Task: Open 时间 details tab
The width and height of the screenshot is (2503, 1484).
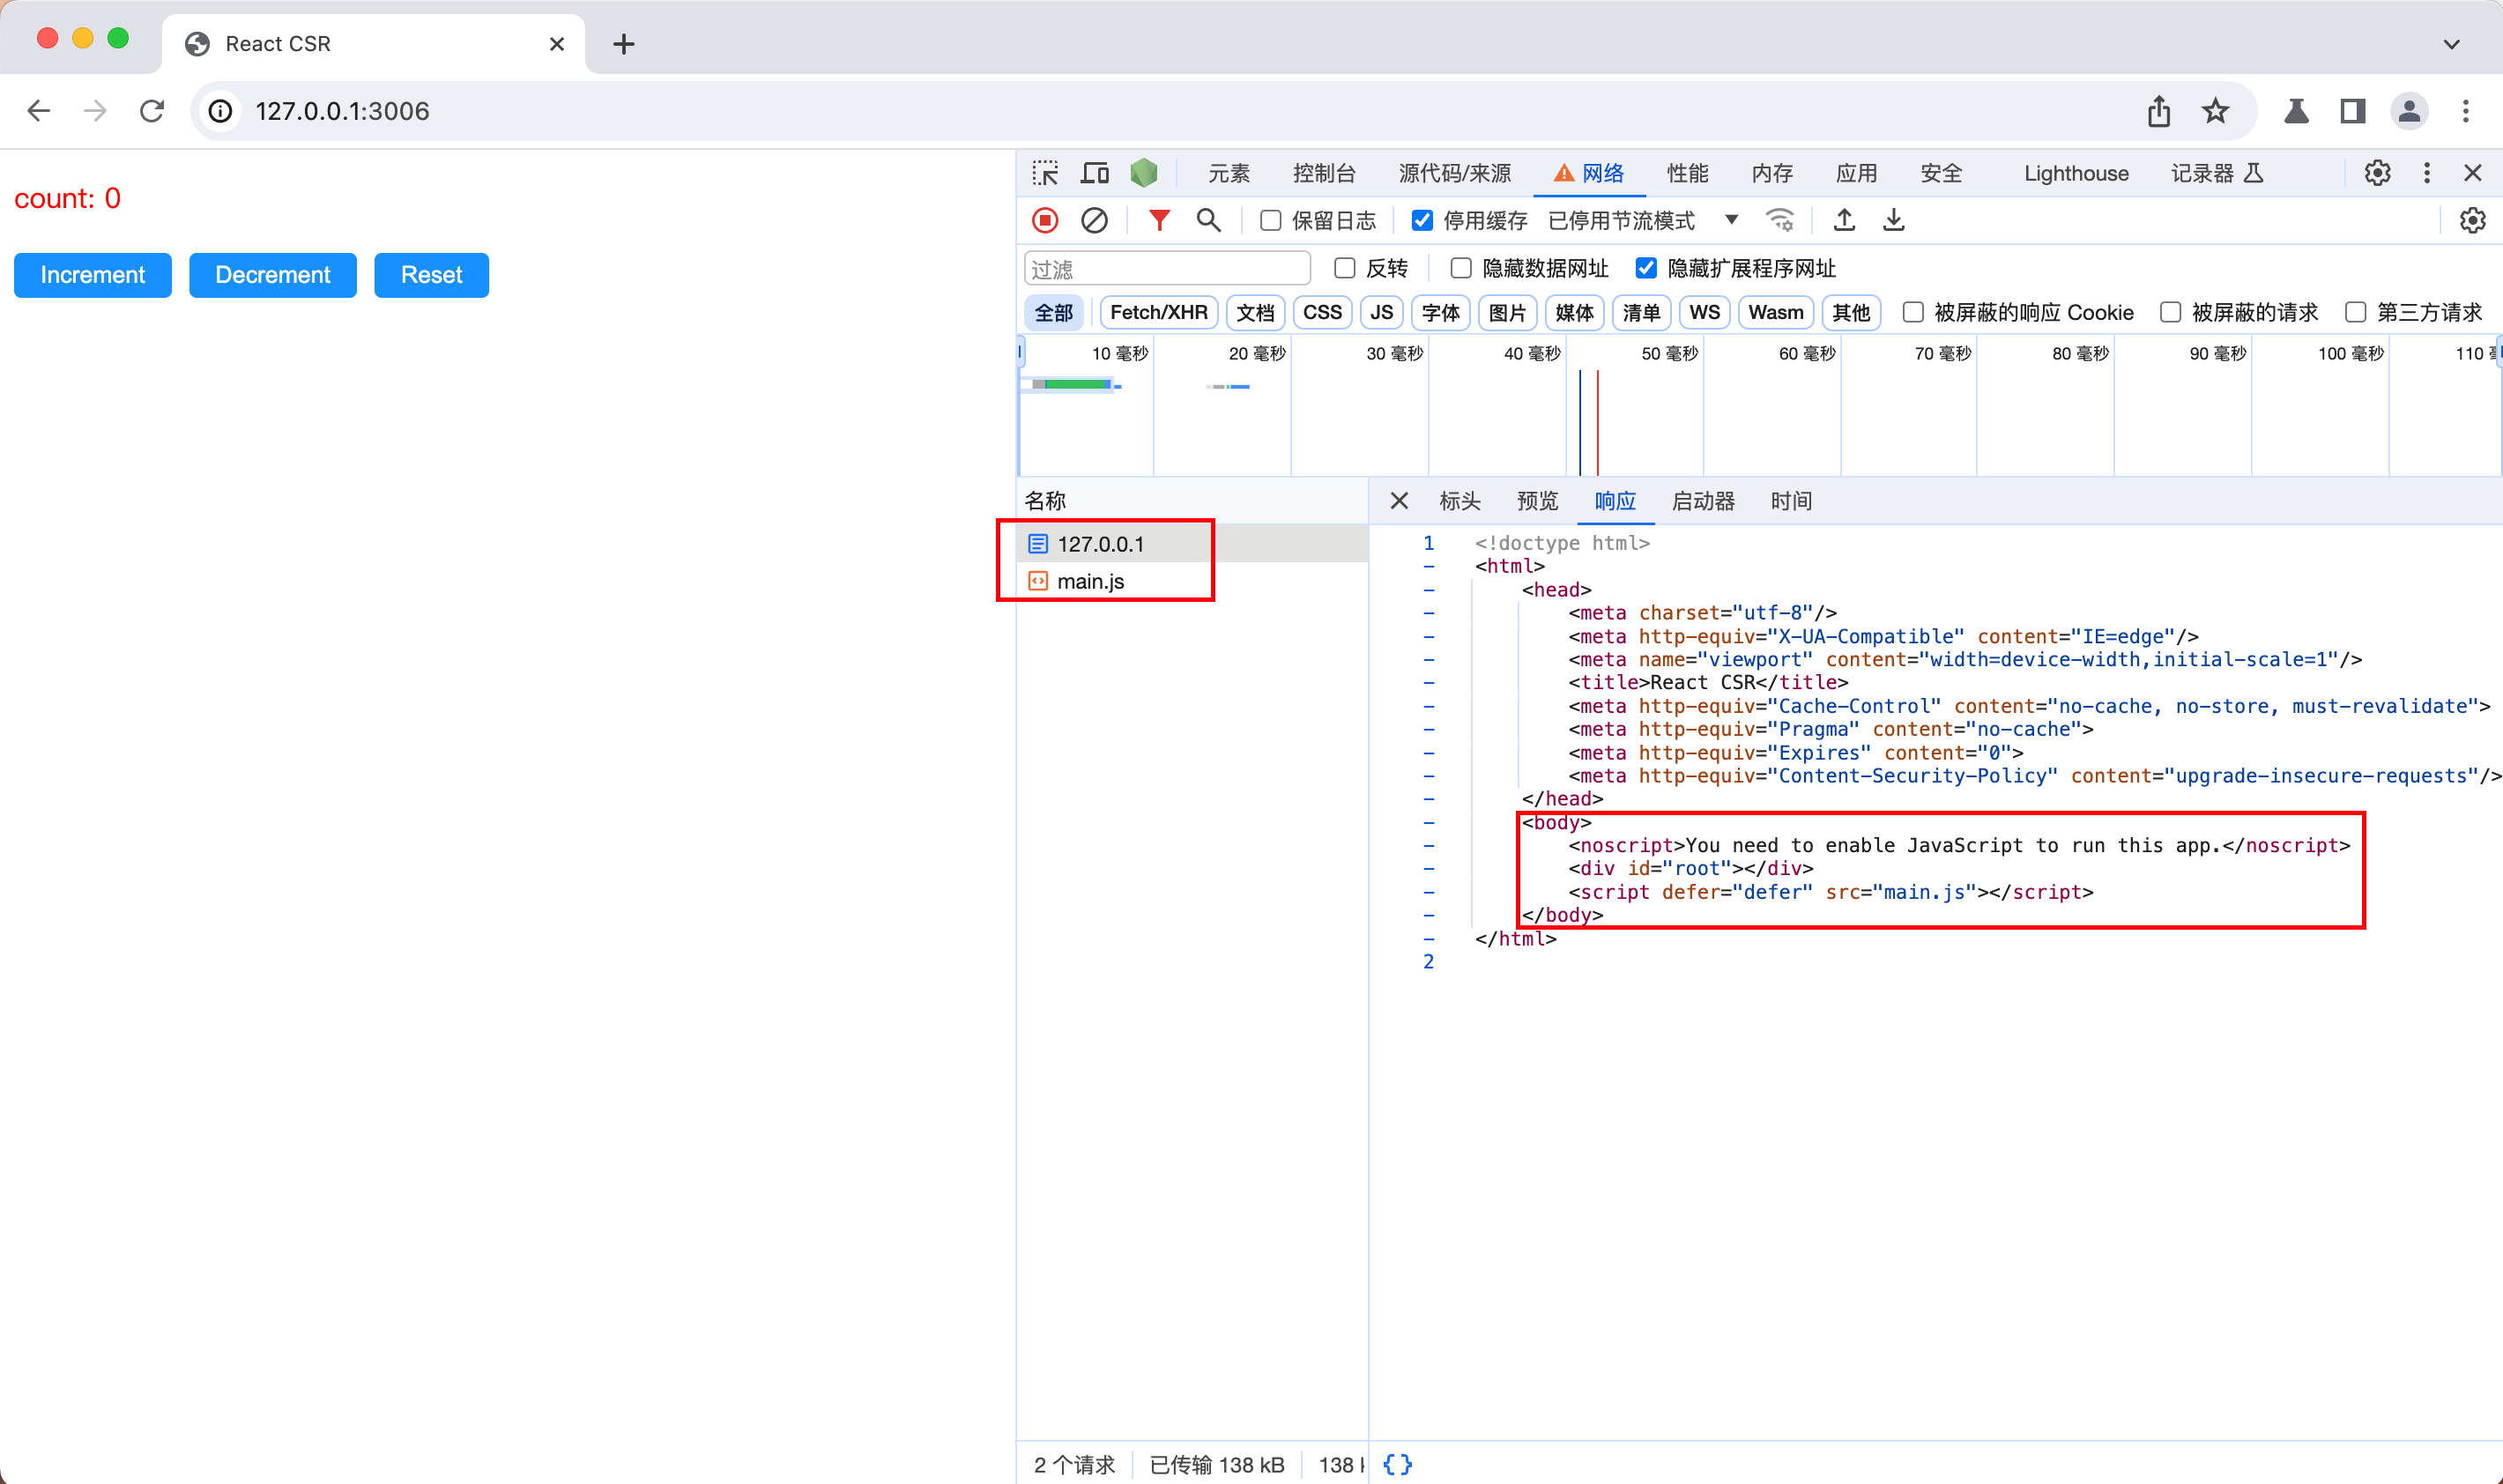Action: coord(1791,501)
